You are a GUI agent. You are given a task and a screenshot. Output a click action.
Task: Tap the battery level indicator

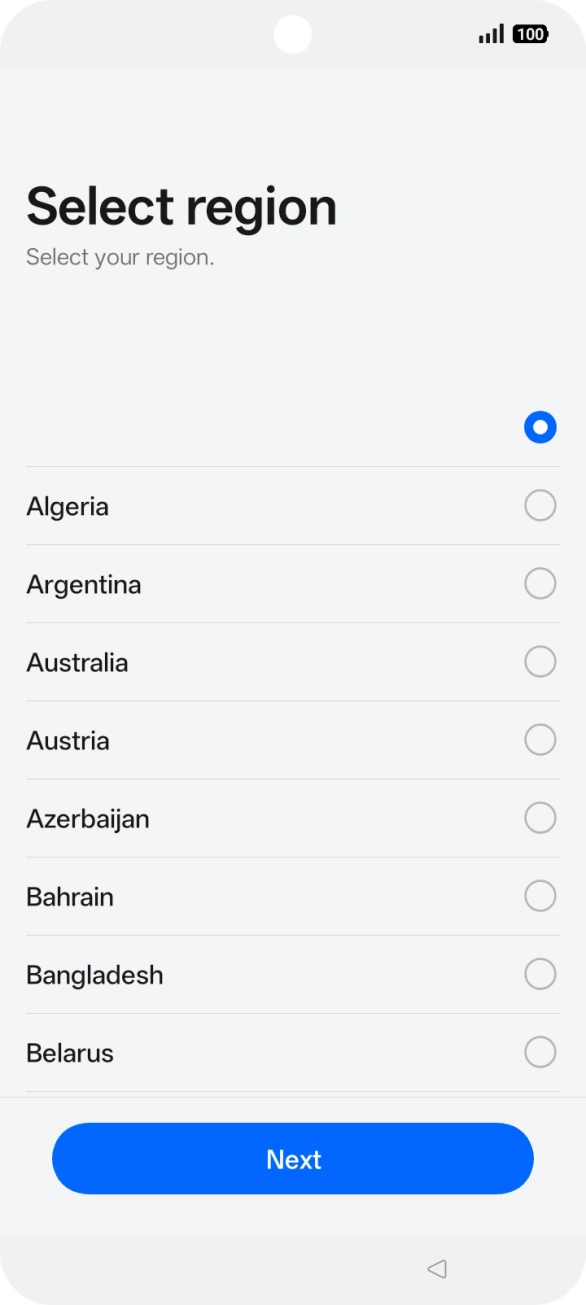[531, 33]
